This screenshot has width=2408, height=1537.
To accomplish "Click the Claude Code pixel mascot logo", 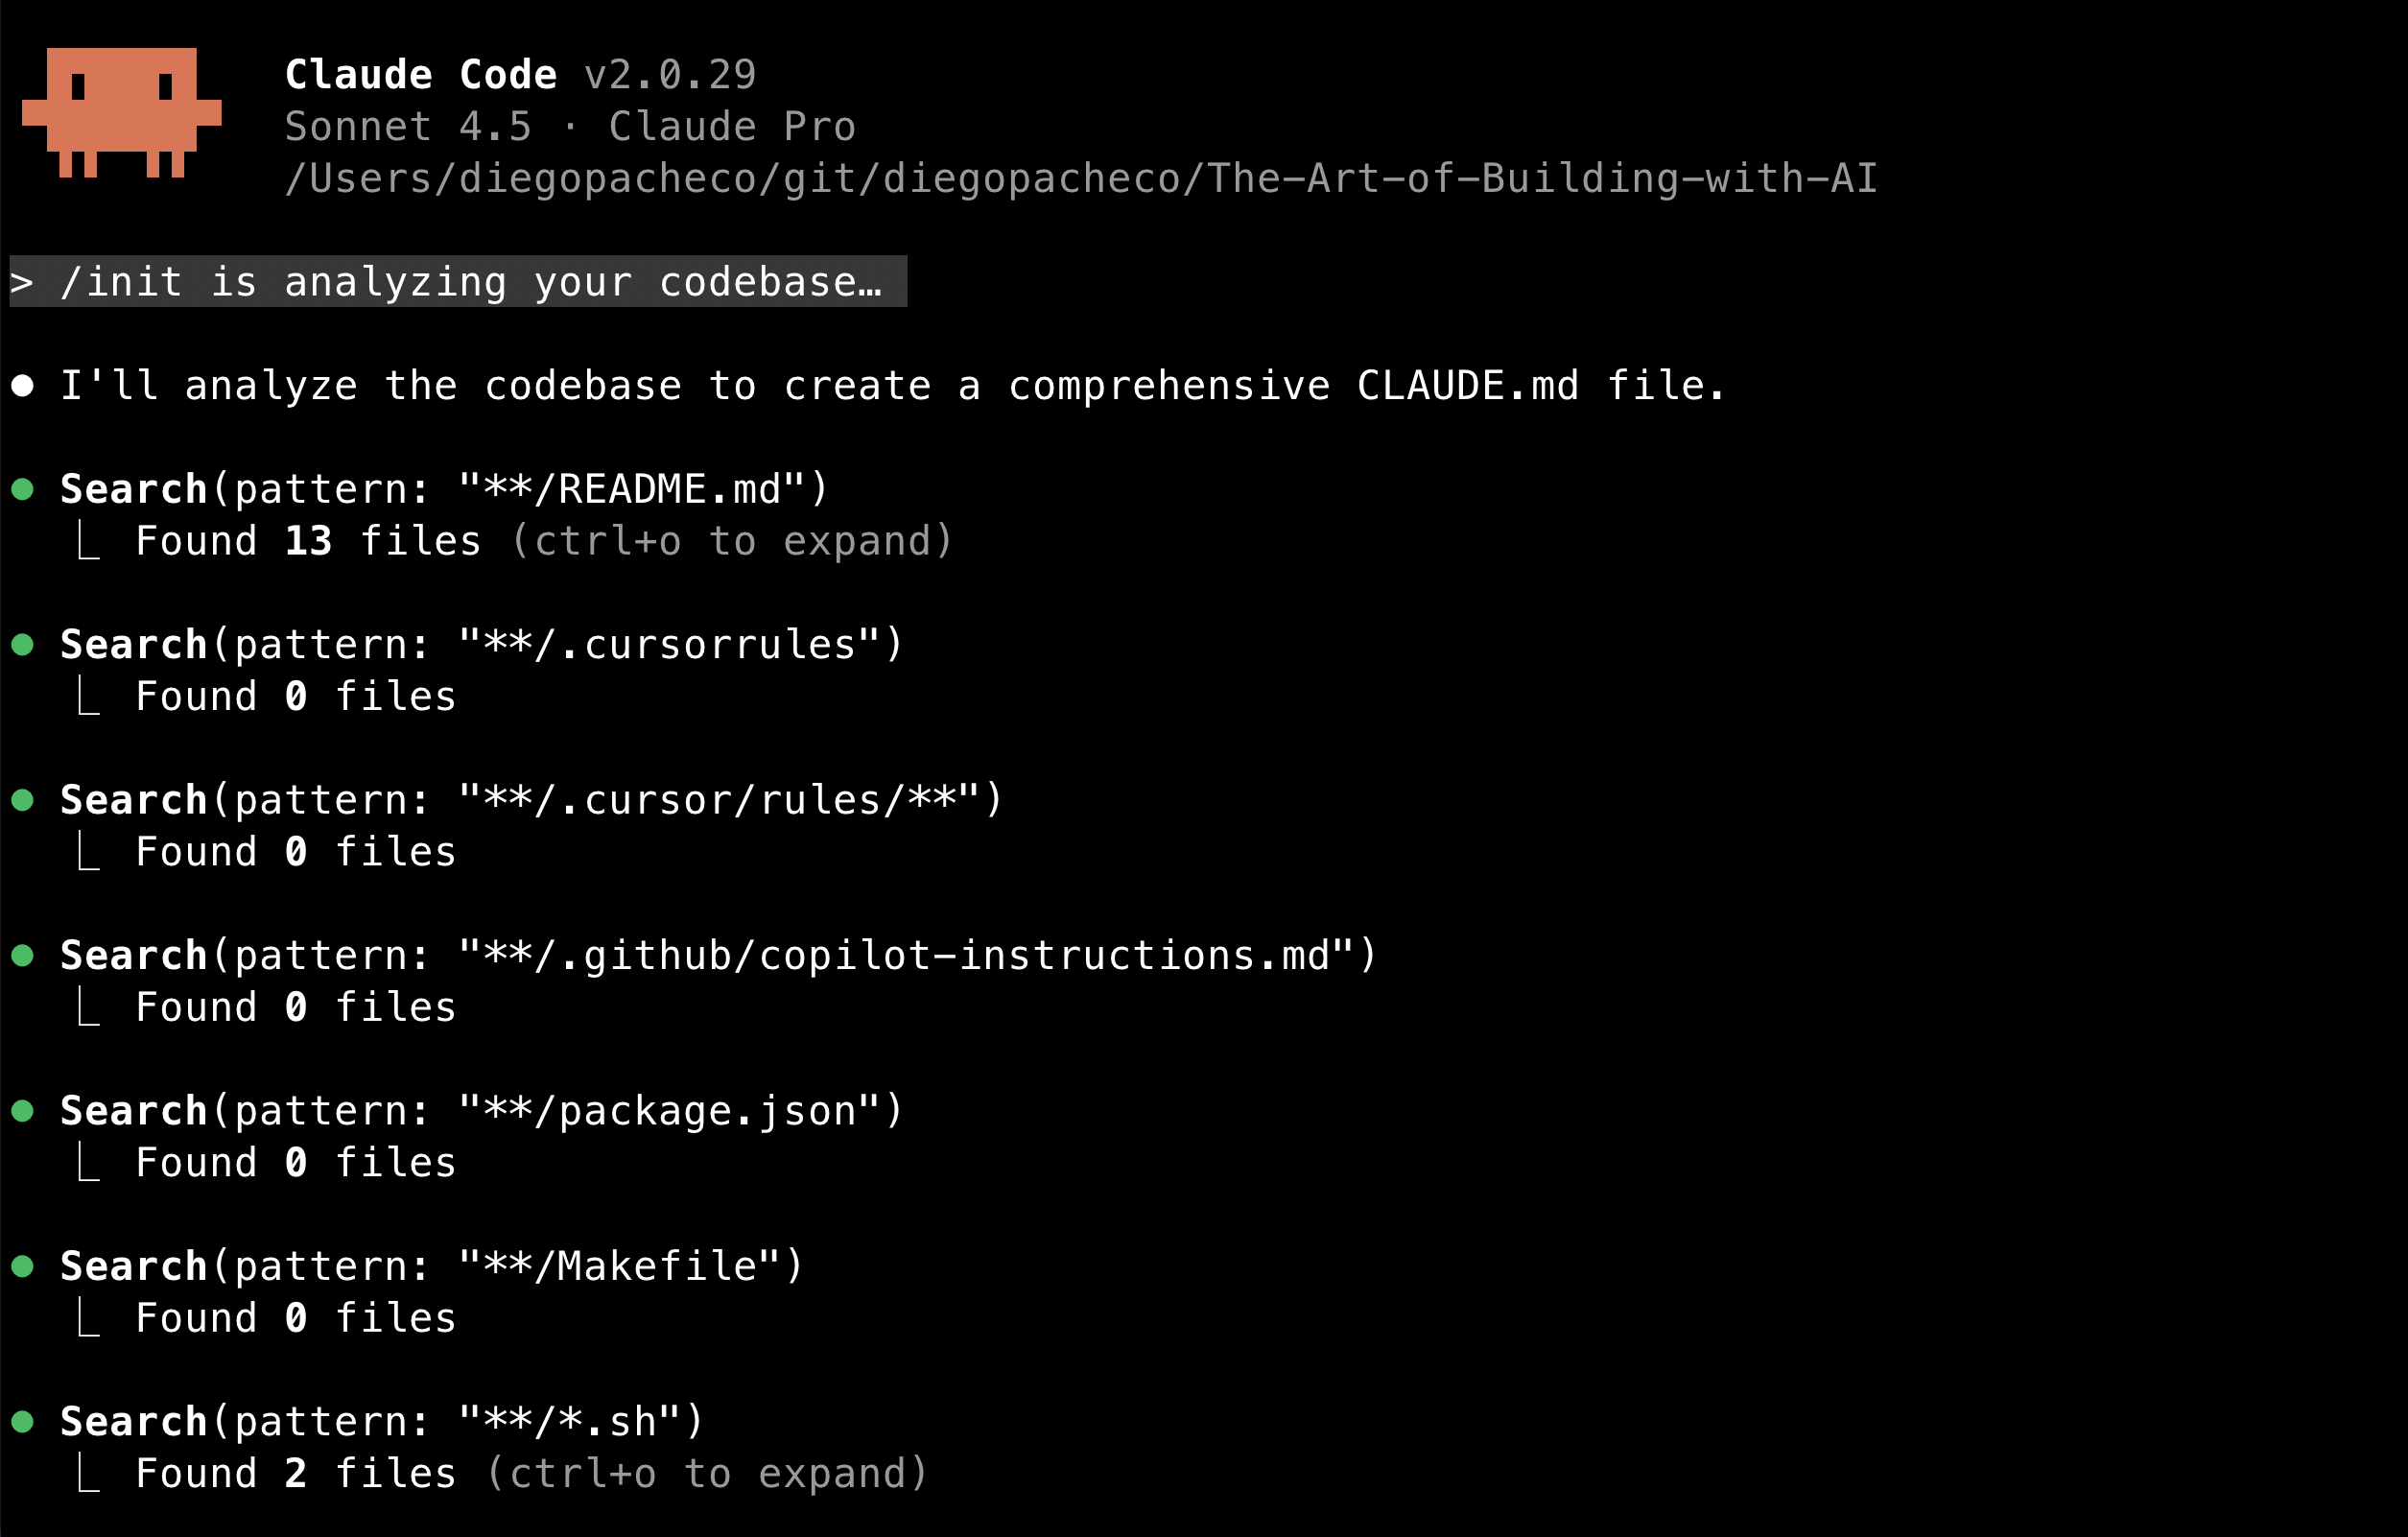I will (x=121, y=112).
